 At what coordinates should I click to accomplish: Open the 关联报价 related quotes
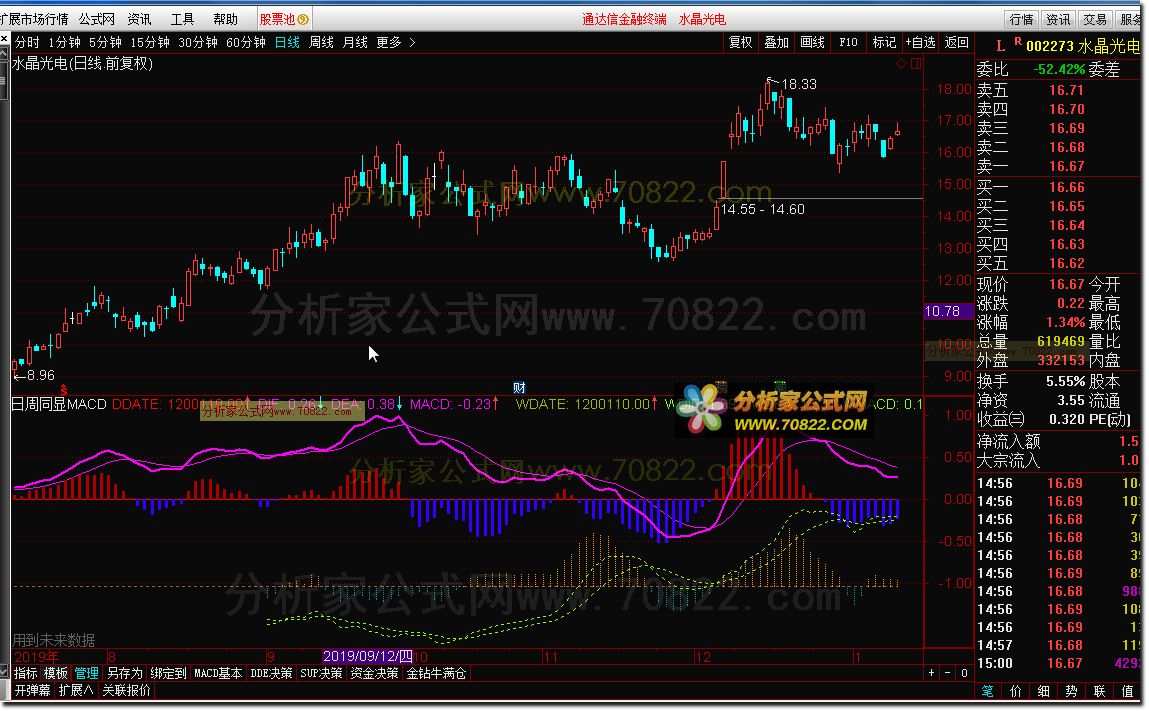(126, 690)
